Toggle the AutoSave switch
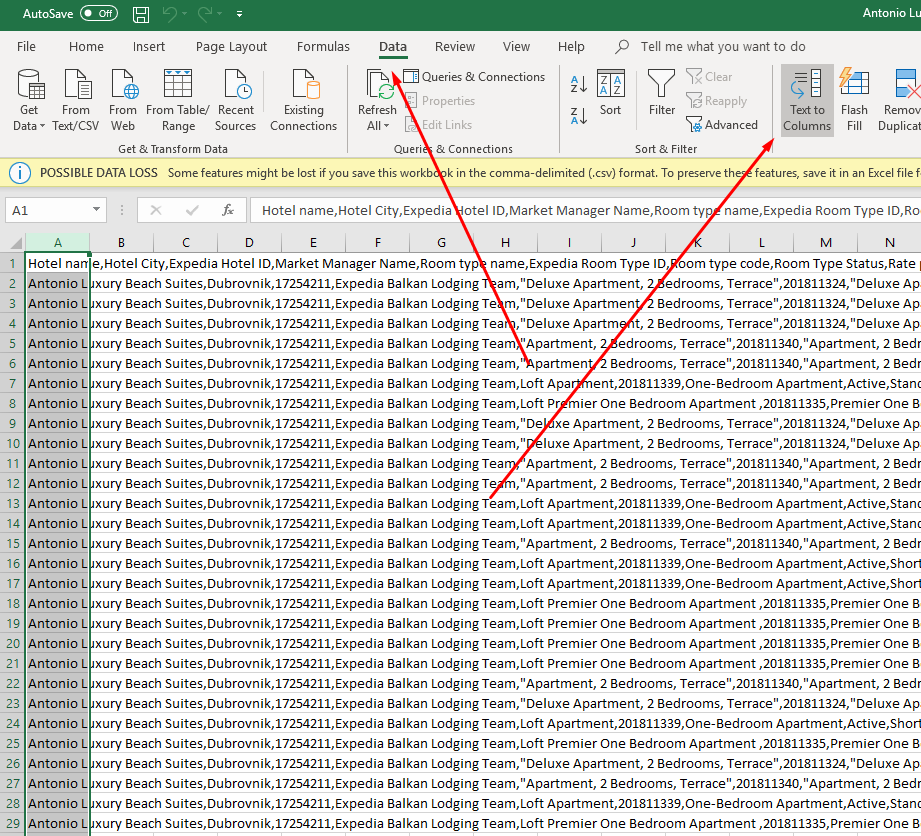 99,14
